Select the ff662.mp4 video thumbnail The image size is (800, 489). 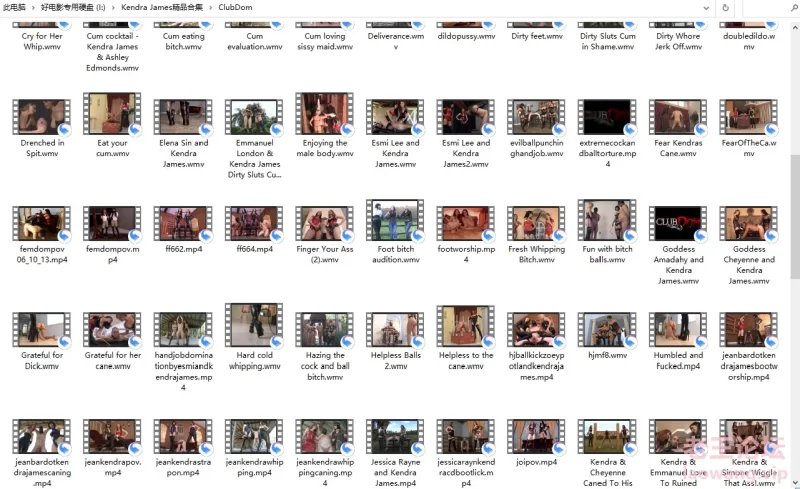pyautogui.click(x=183, y=223)
